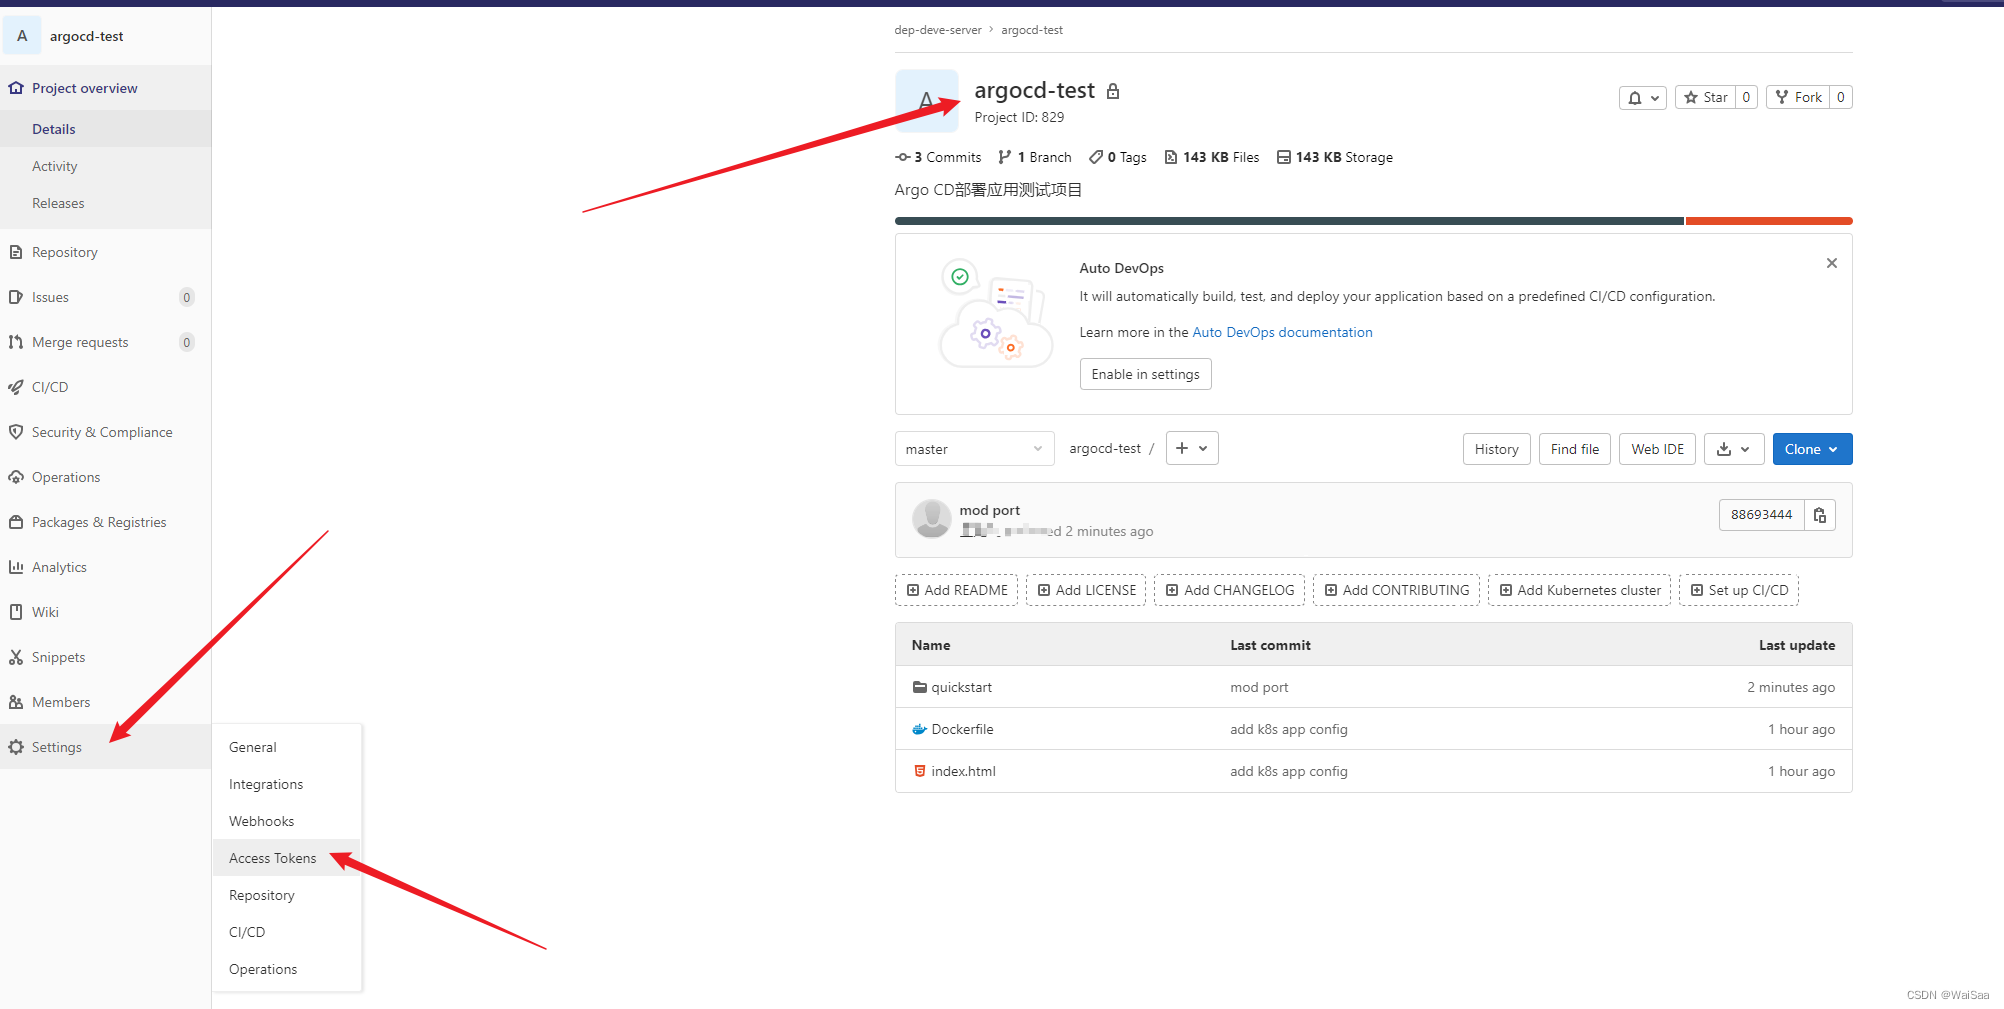2004x1009 pixels.
Task: Click the Settings gear icon
Action: [16, 747]
